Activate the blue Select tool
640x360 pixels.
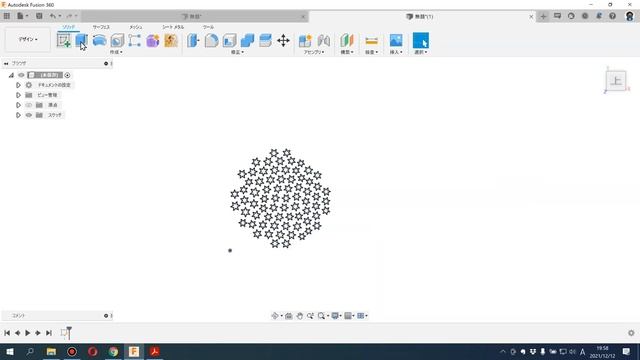(x=421, y=40)
